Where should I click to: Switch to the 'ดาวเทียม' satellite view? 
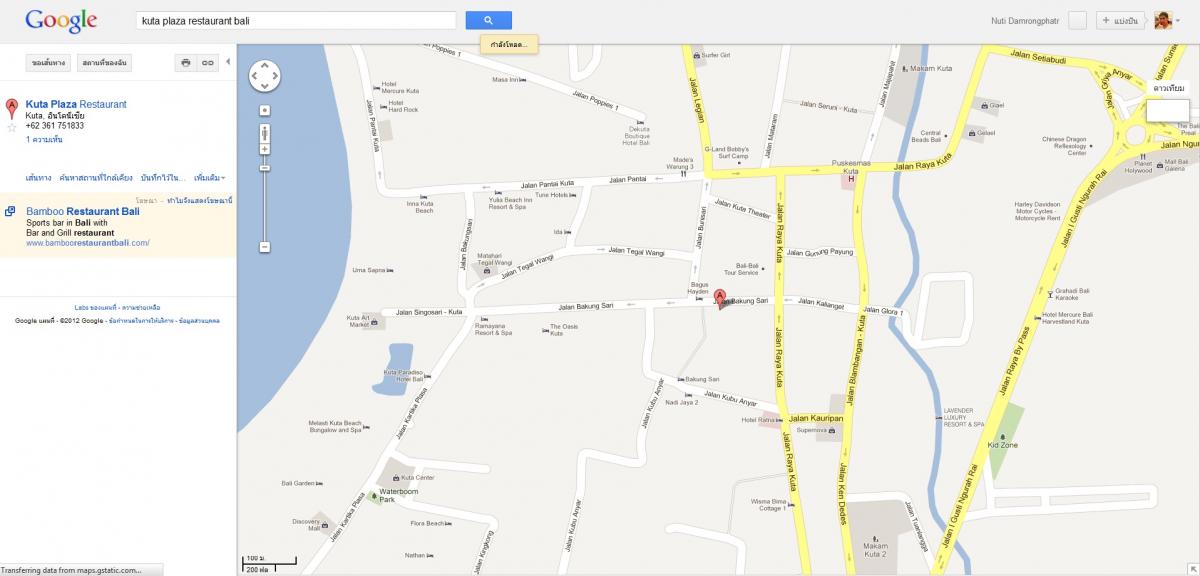pyautogui.click(x=1168, y=88)
